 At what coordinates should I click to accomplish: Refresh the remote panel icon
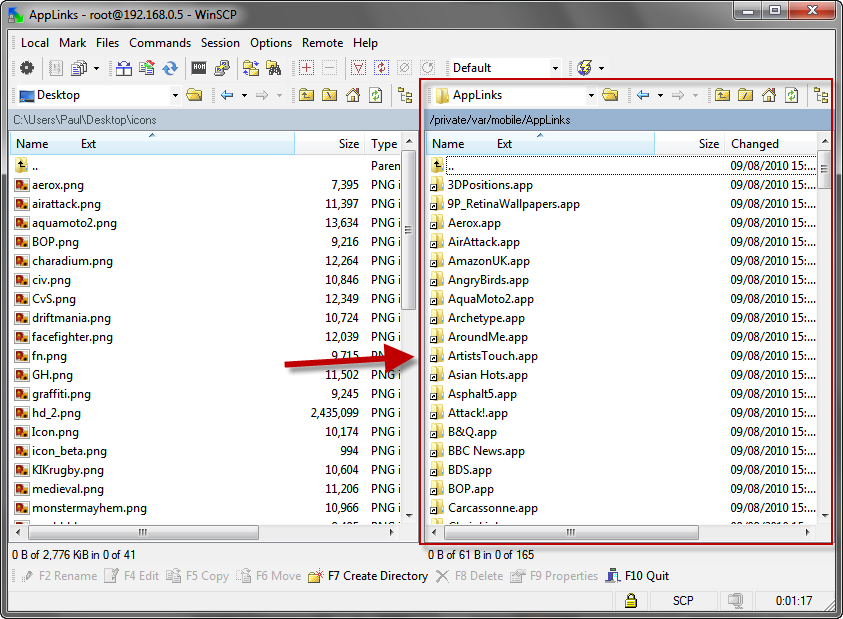tap(792, 95)
